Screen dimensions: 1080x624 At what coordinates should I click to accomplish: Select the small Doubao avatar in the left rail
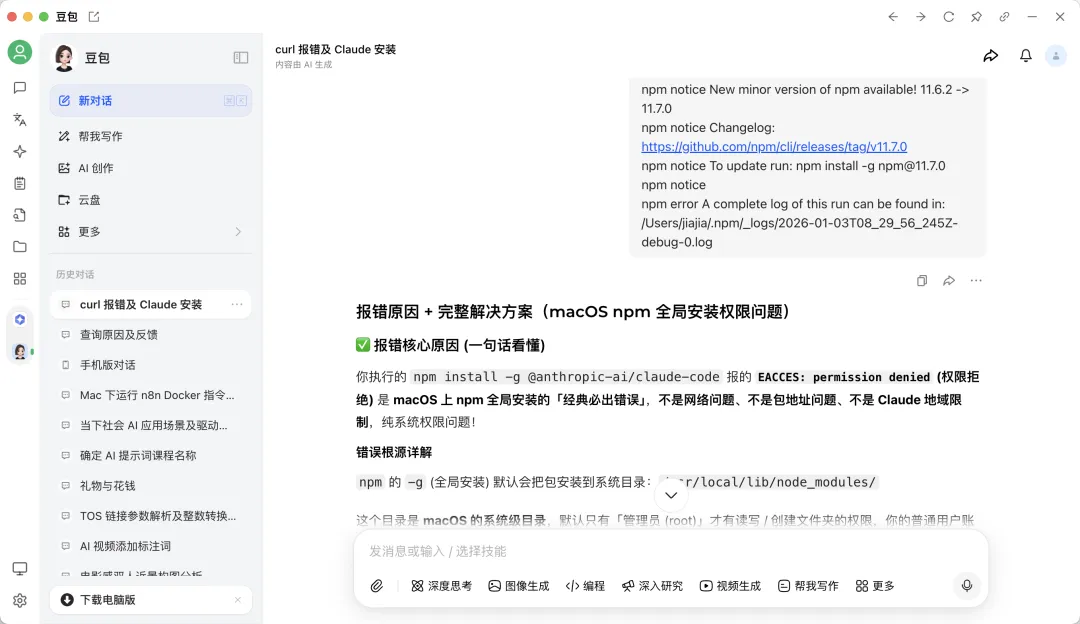(20, 352)
